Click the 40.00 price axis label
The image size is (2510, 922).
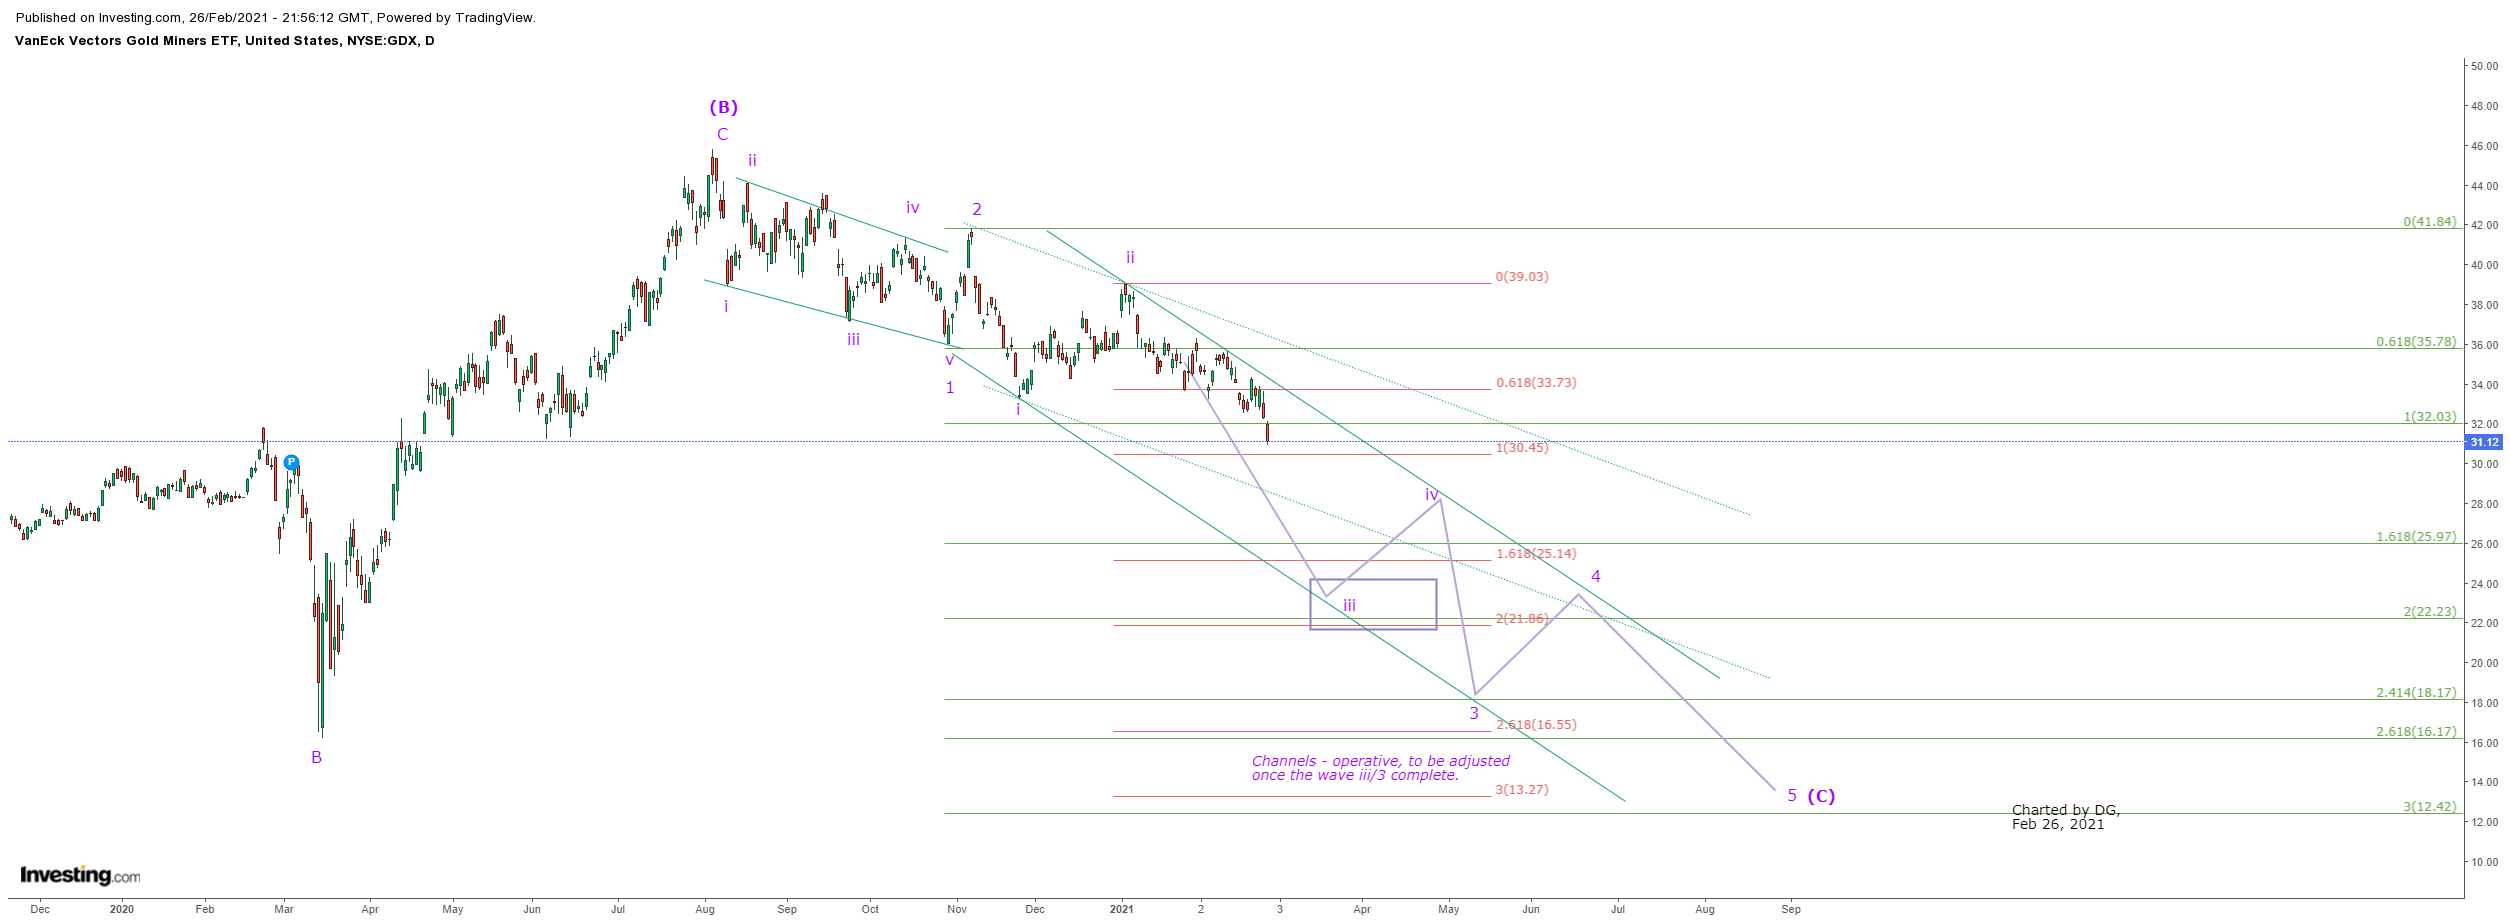pos(2485,266)
